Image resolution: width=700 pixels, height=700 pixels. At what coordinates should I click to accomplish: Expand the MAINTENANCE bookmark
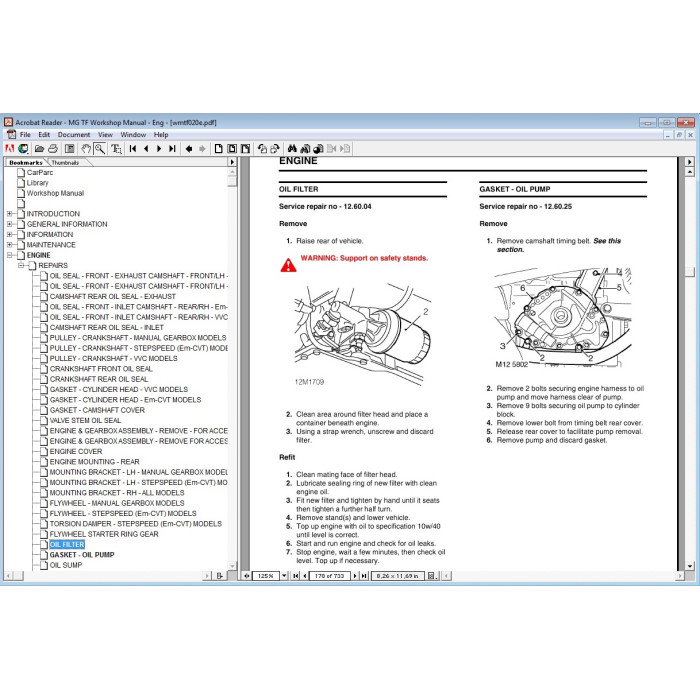[10, 245]
